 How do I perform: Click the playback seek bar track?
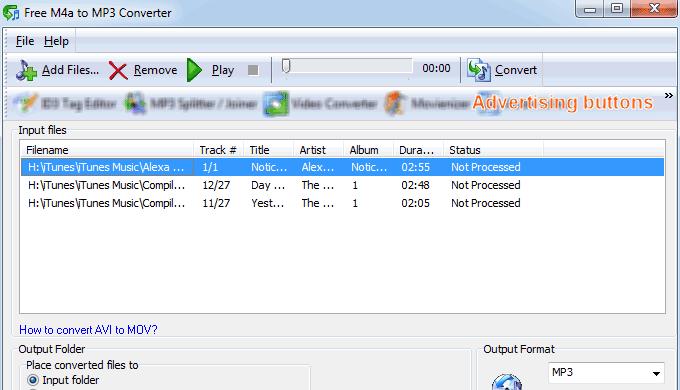pos(347,66)
